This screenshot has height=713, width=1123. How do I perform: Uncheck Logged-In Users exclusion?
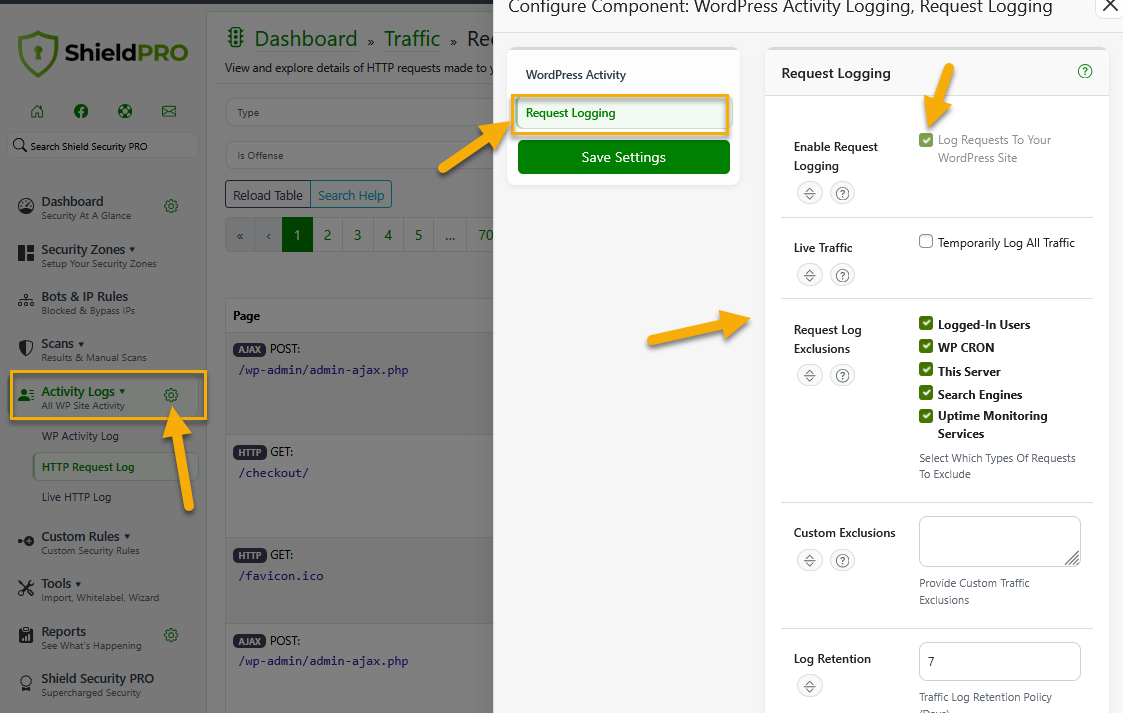[926, 324]
